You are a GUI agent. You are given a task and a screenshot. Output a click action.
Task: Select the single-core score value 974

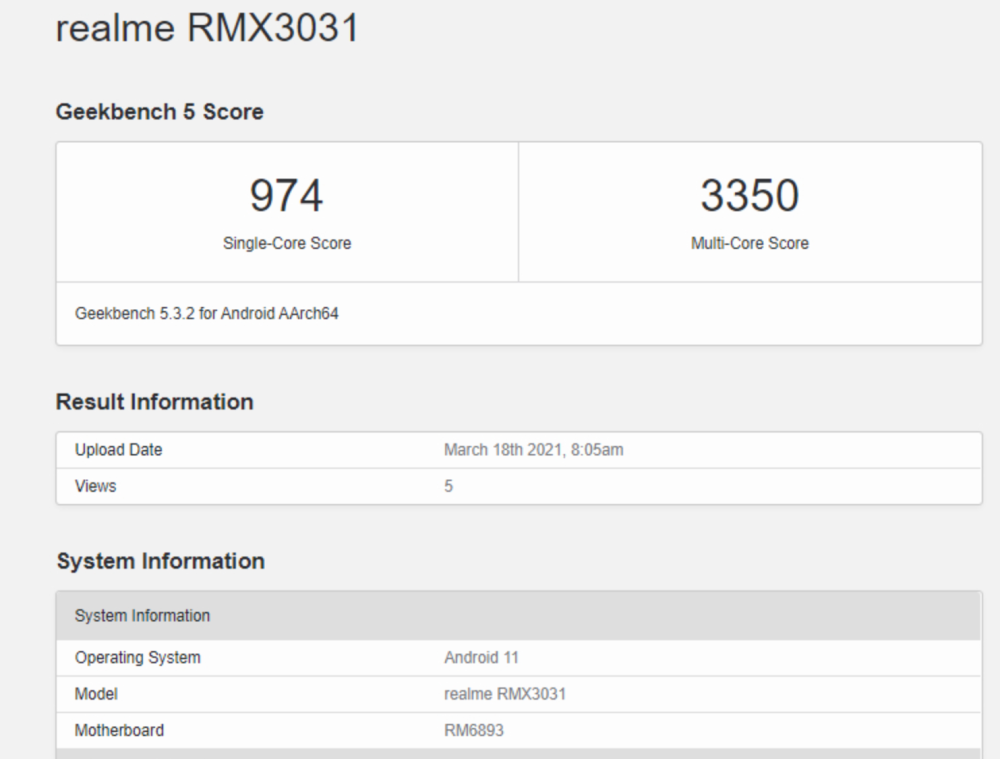coord(286,195)
